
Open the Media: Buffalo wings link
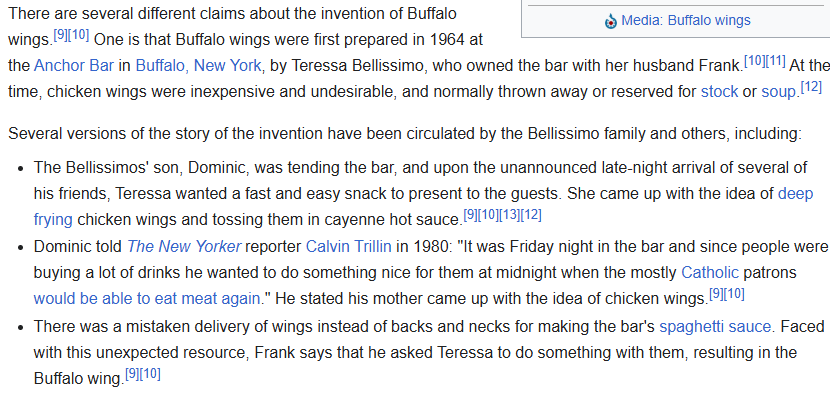[685, 21]
